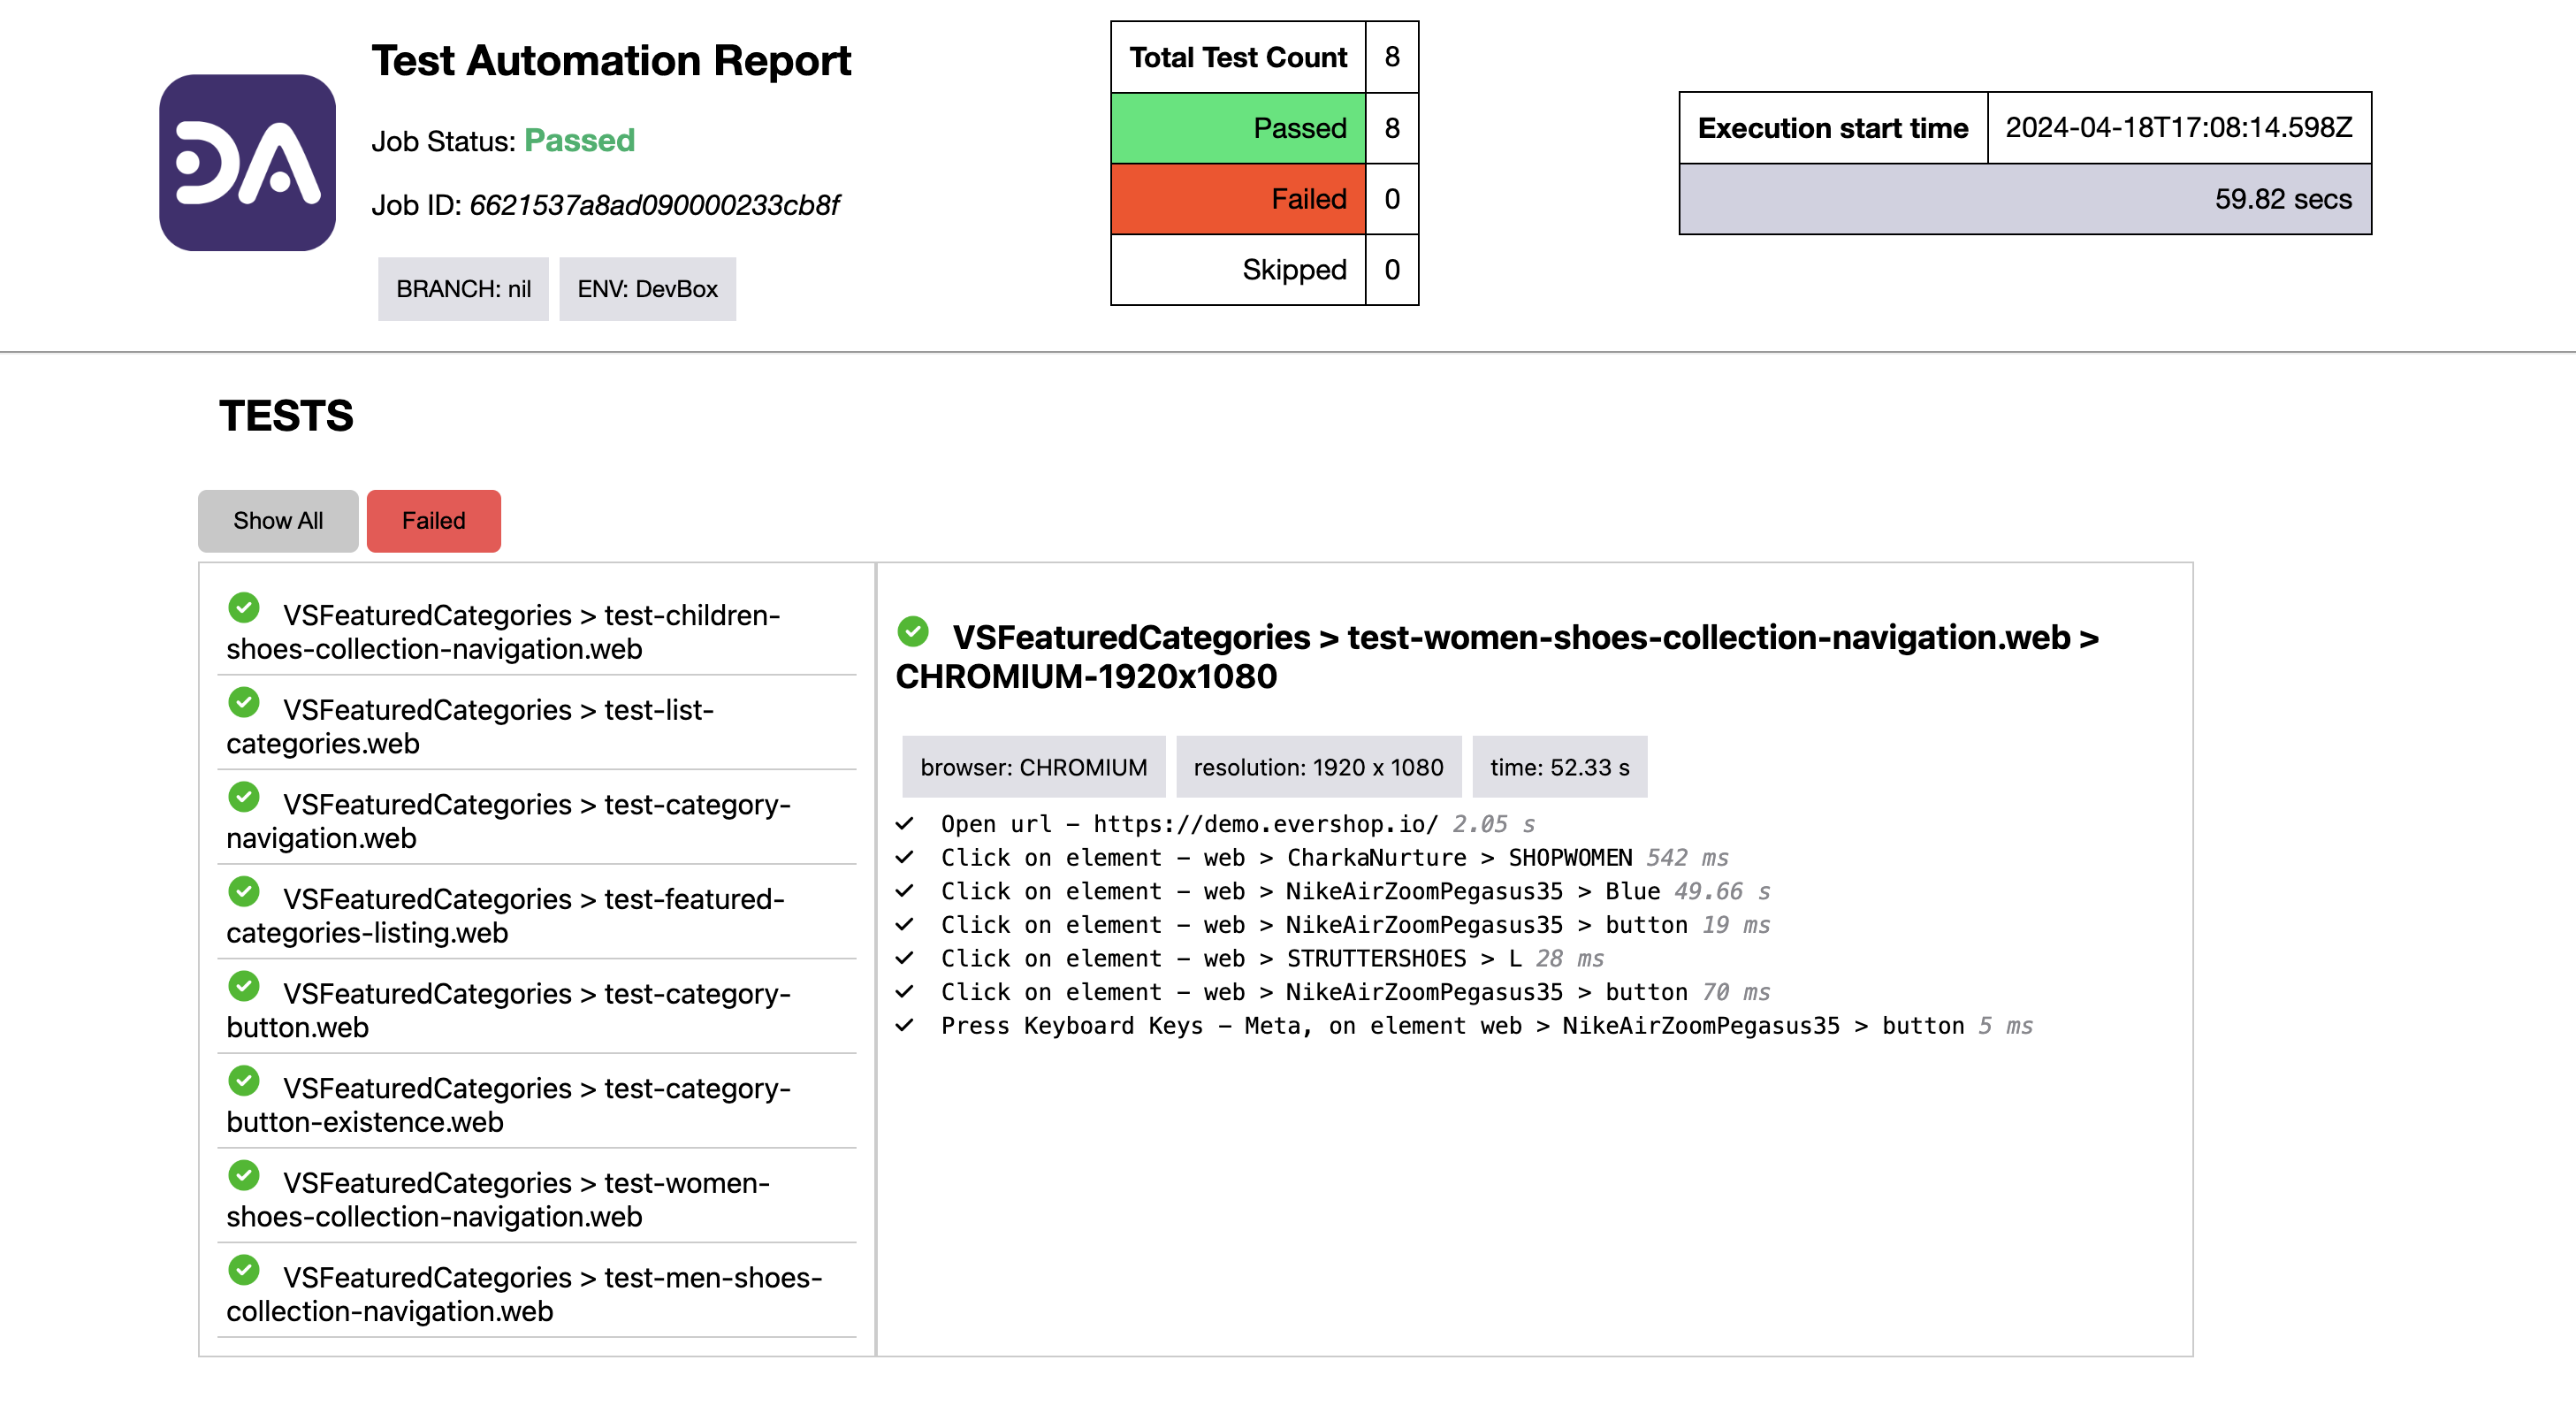Click green check beside test-category-navigation
The height and width of the screenshot is (1406, 2576).
(243, 797)
